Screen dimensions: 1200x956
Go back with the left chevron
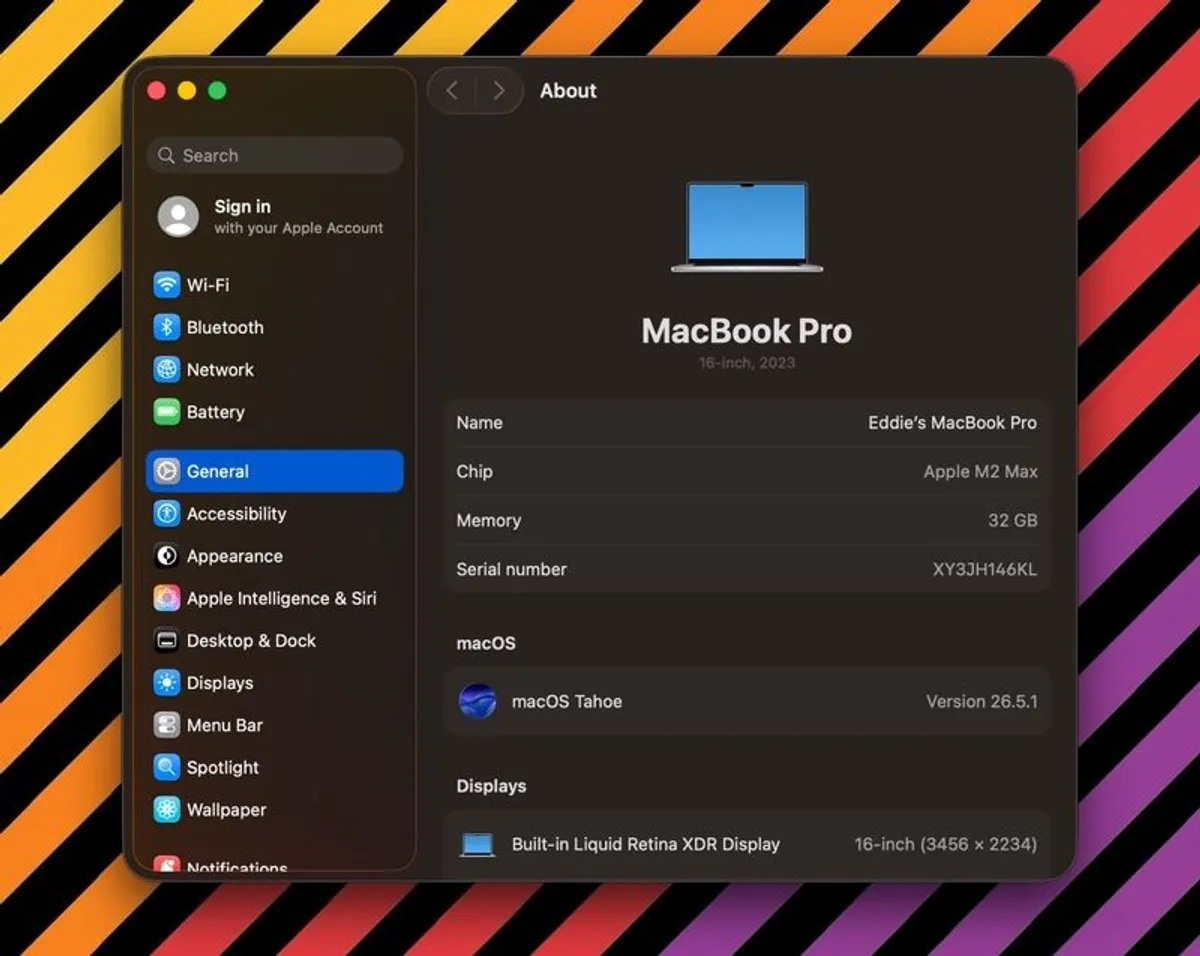point(452,91)
